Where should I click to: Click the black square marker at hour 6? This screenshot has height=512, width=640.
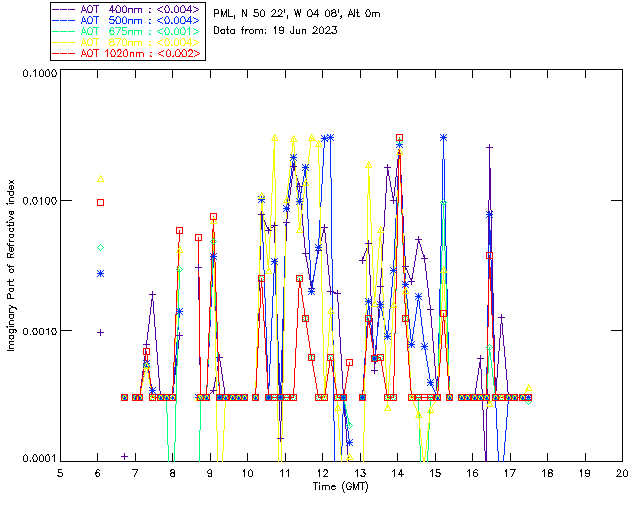(x=100, y=202)
